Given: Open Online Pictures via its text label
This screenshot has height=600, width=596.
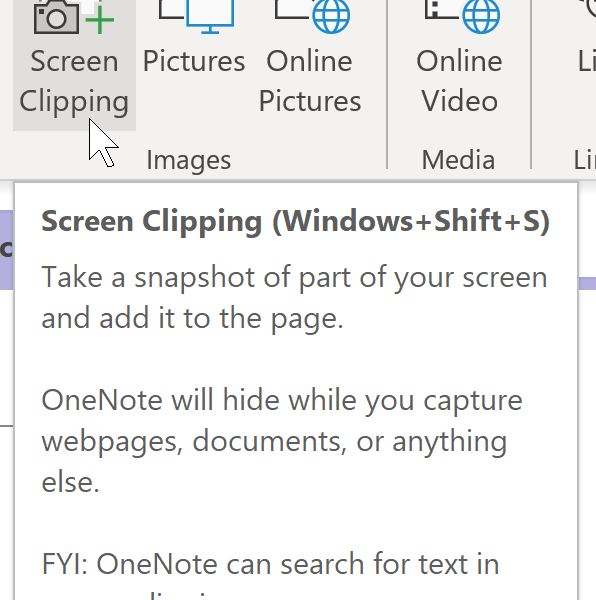Looking at the screenshot, I should point(310,81).
